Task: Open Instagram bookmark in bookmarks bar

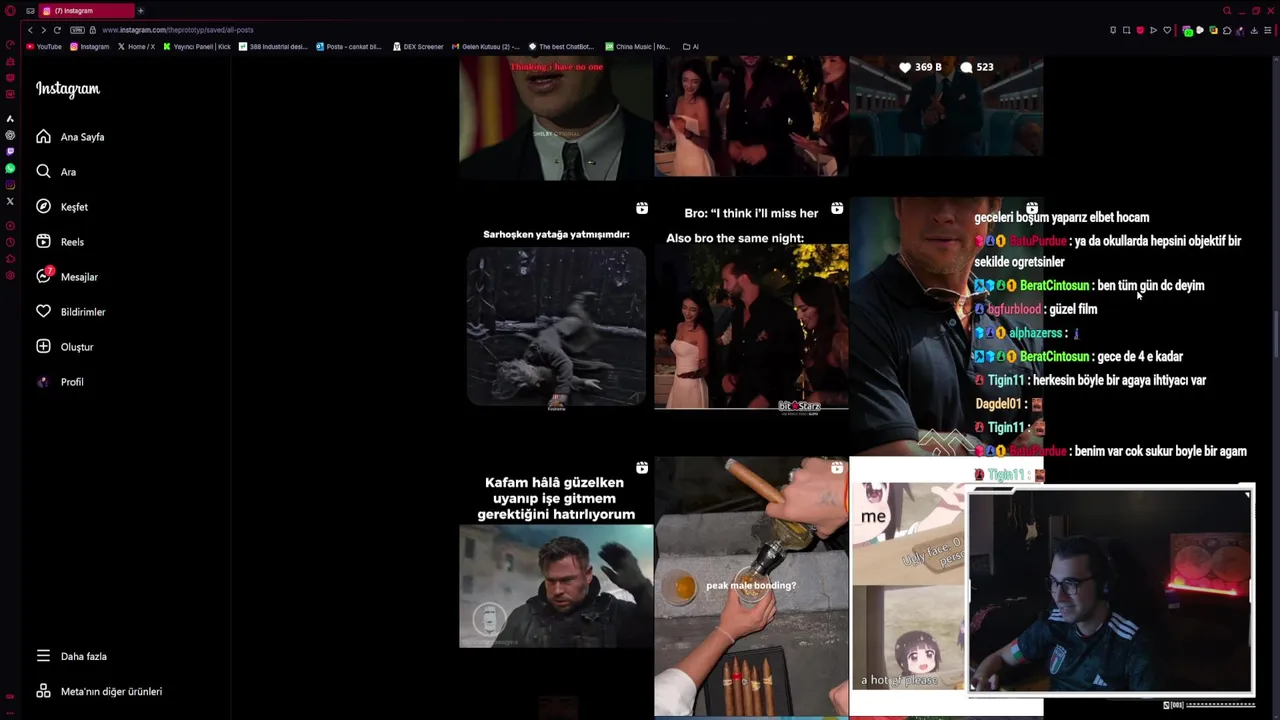Action: 89,46
